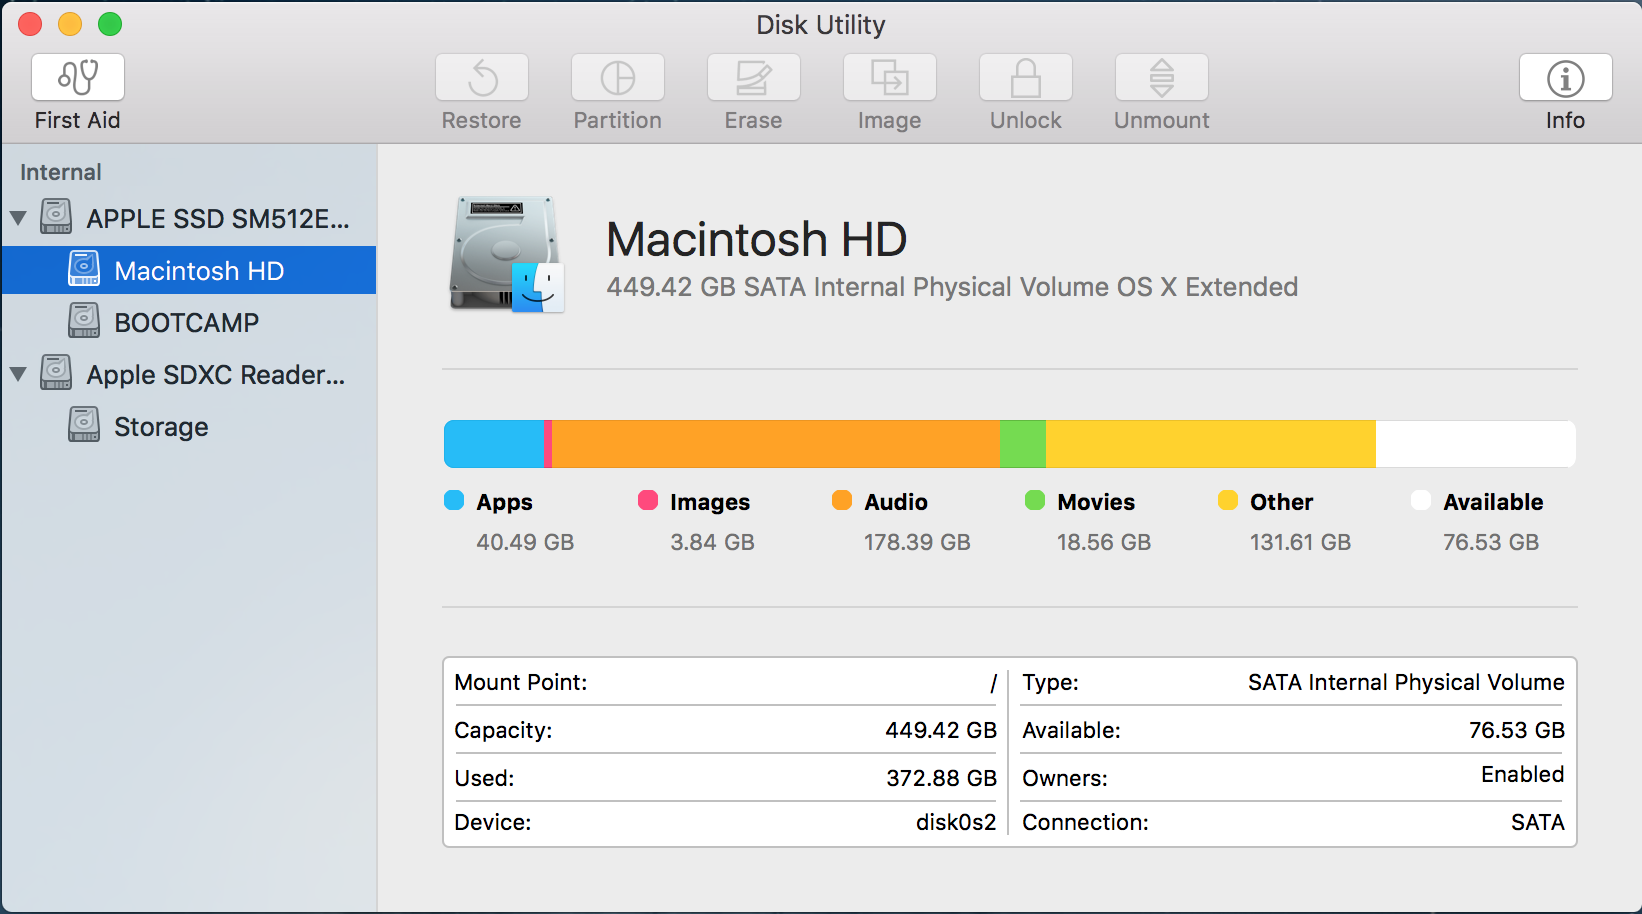
Task: Click the Erase toolbar icon
Action: [x=754, y=77]
